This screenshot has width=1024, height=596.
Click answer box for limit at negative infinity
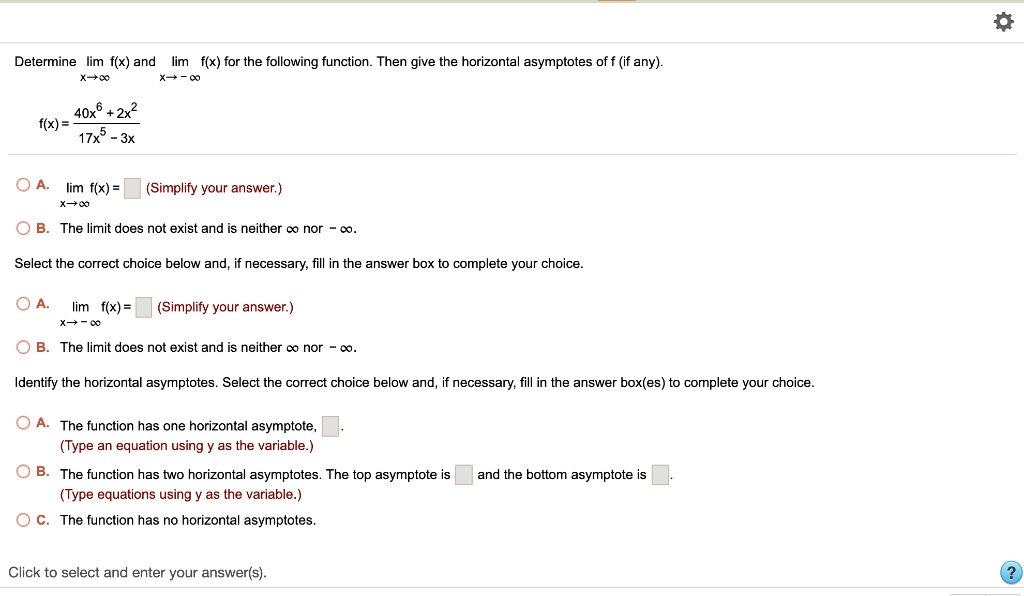(x=144, y=307)
